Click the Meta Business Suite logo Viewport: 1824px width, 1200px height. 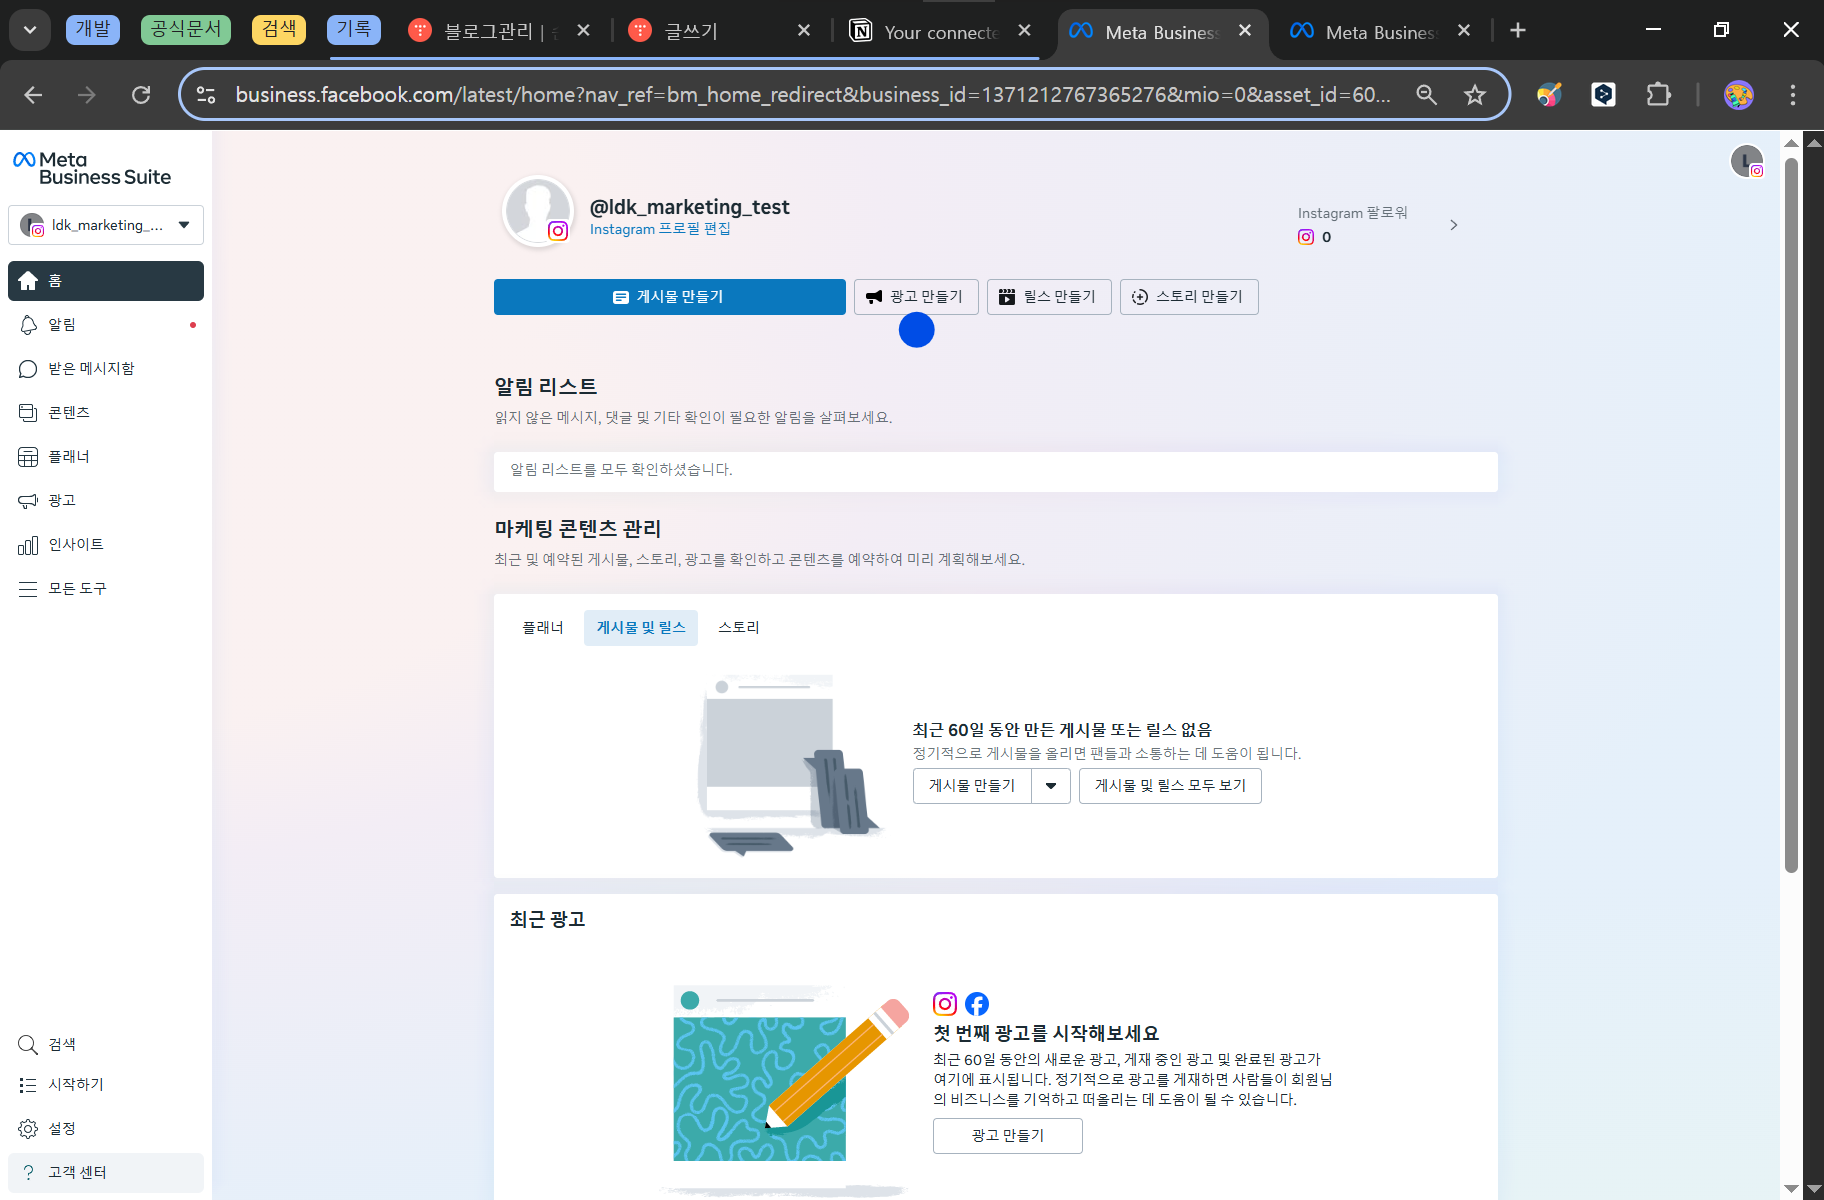point(92,168)
